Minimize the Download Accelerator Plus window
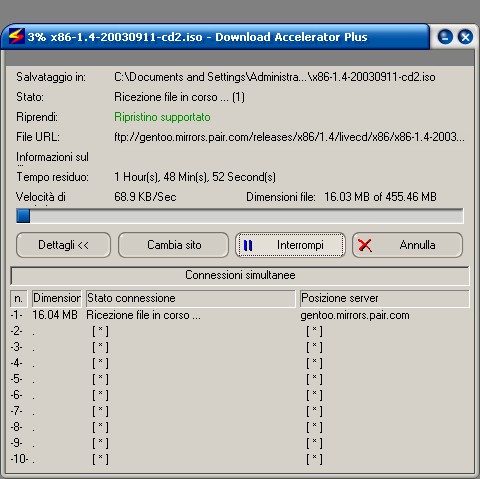Image resolution: width=480 pixels, height=479 pixels. pyautogui.click(x=445, y=37)
